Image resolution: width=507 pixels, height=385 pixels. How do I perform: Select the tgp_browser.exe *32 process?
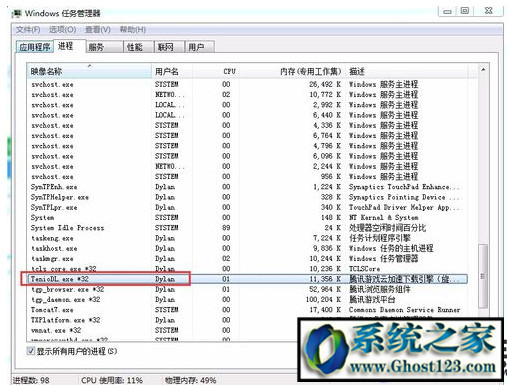(247, 289)
